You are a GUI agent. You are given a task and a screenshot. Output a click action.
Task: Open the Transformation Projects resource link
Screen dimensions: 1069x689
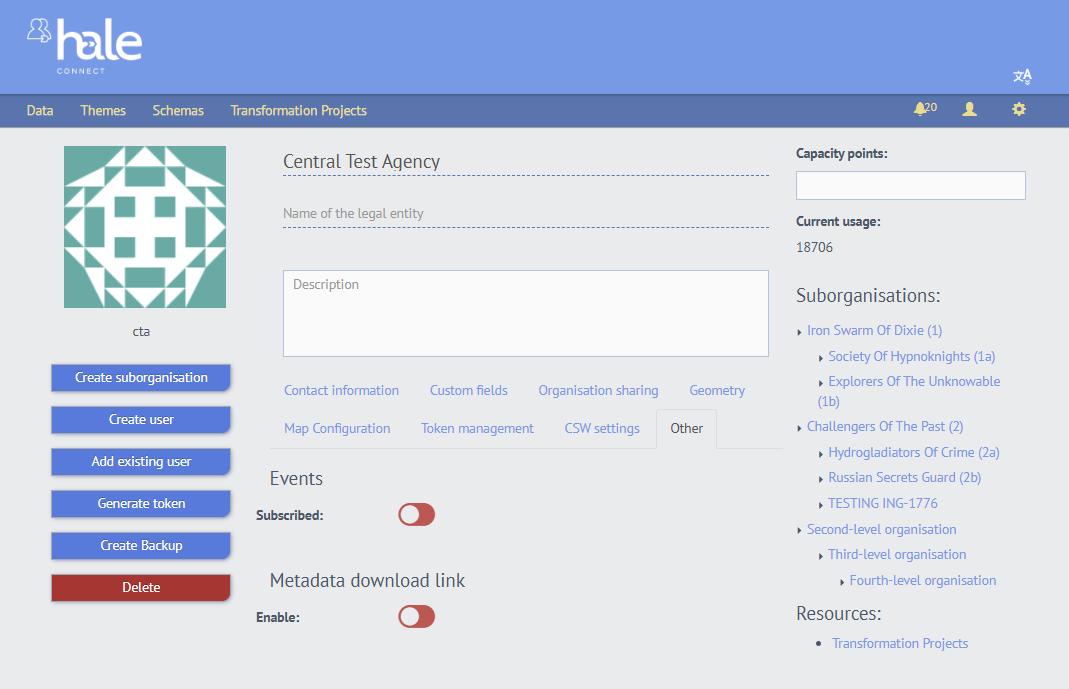tap(900, 644)
